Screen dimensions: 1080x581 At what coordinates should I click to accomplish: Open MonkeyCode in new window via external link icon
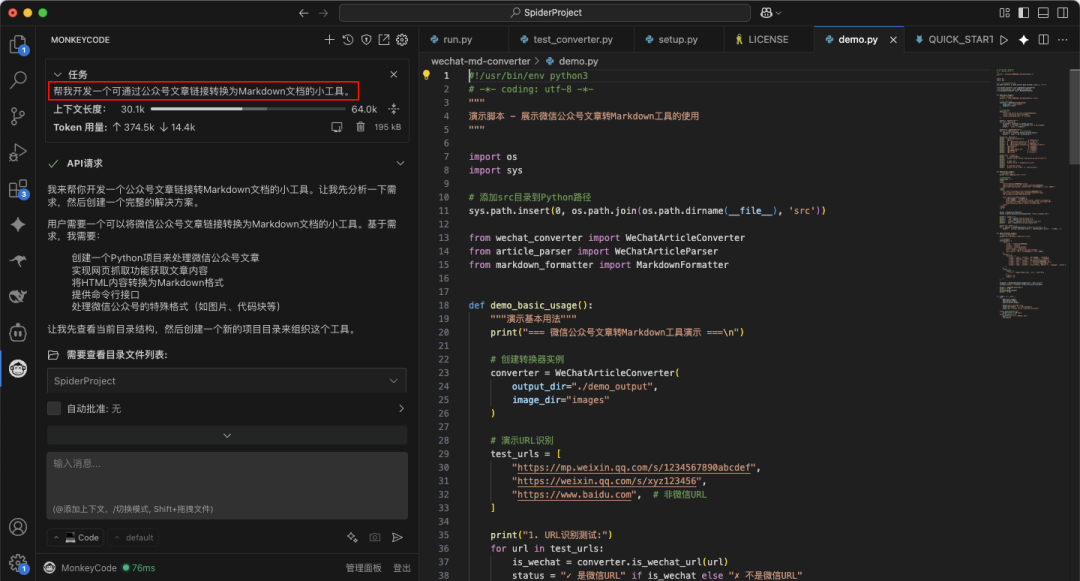(384, 40)
